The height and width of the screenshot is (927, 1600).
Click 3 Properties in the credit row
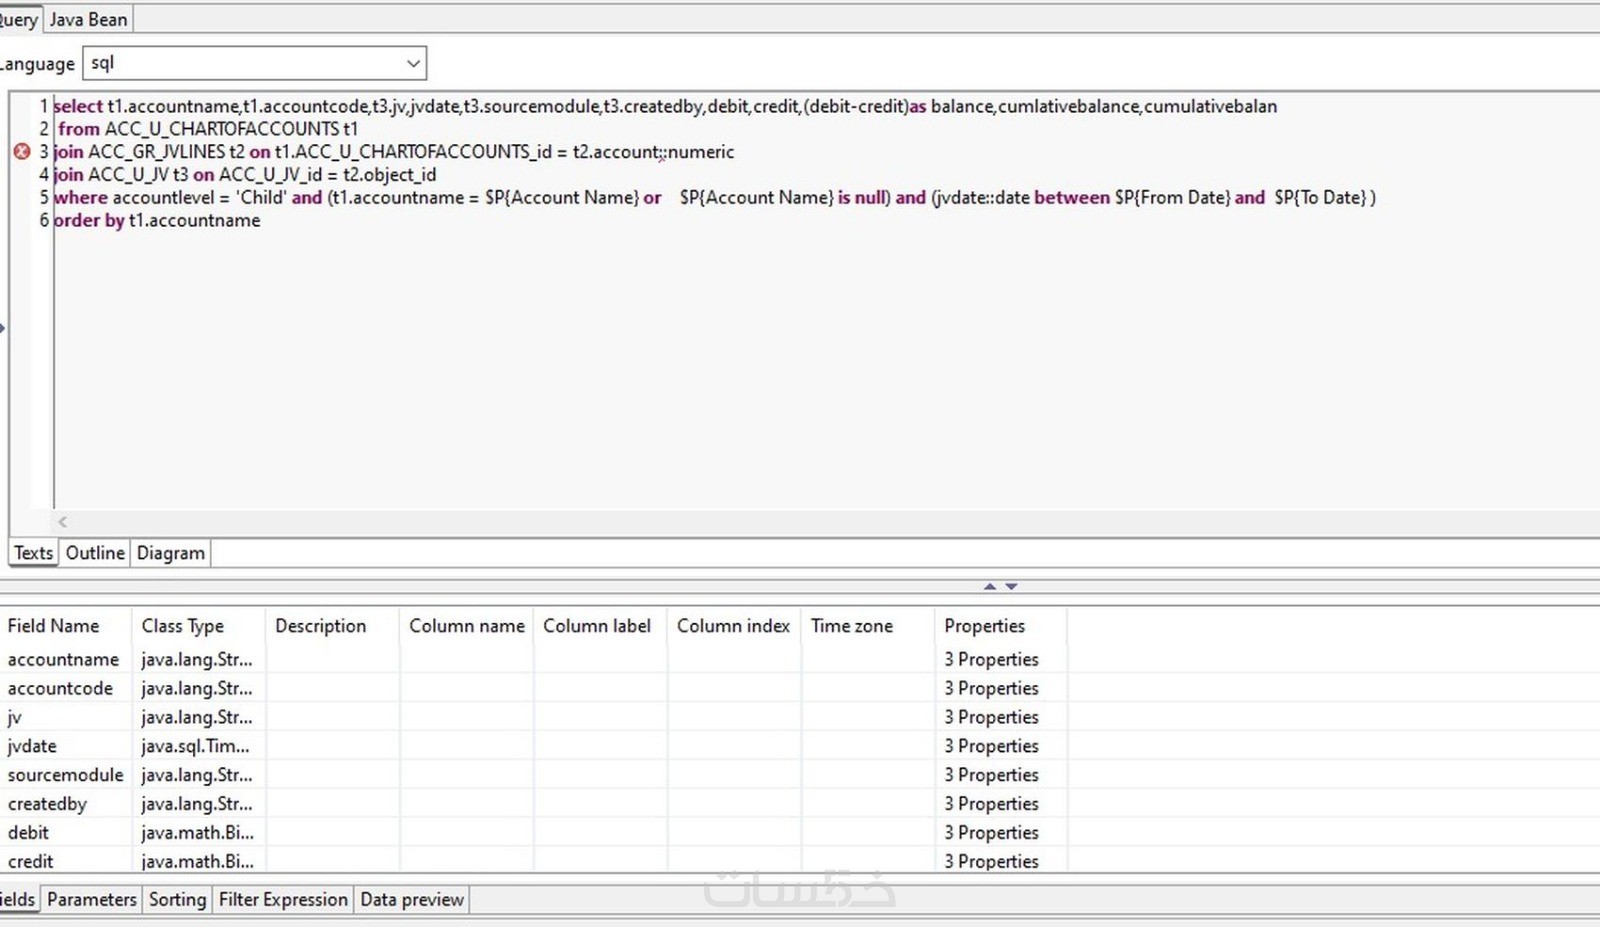[991, 862]
